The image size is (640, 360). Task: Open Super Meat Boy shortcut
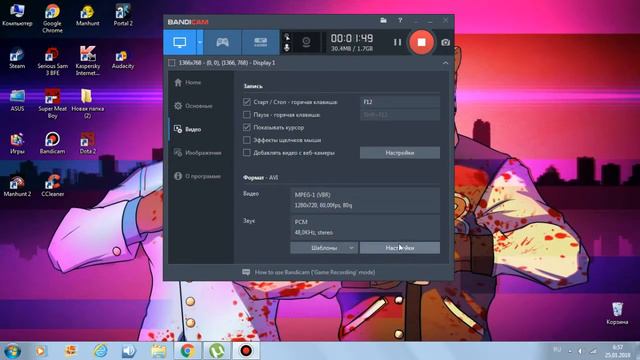point(52,103)
